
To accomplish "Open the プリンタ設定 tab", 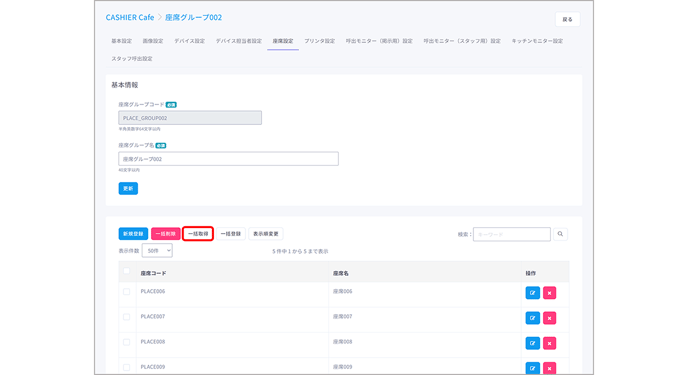I will click(319, 41).
